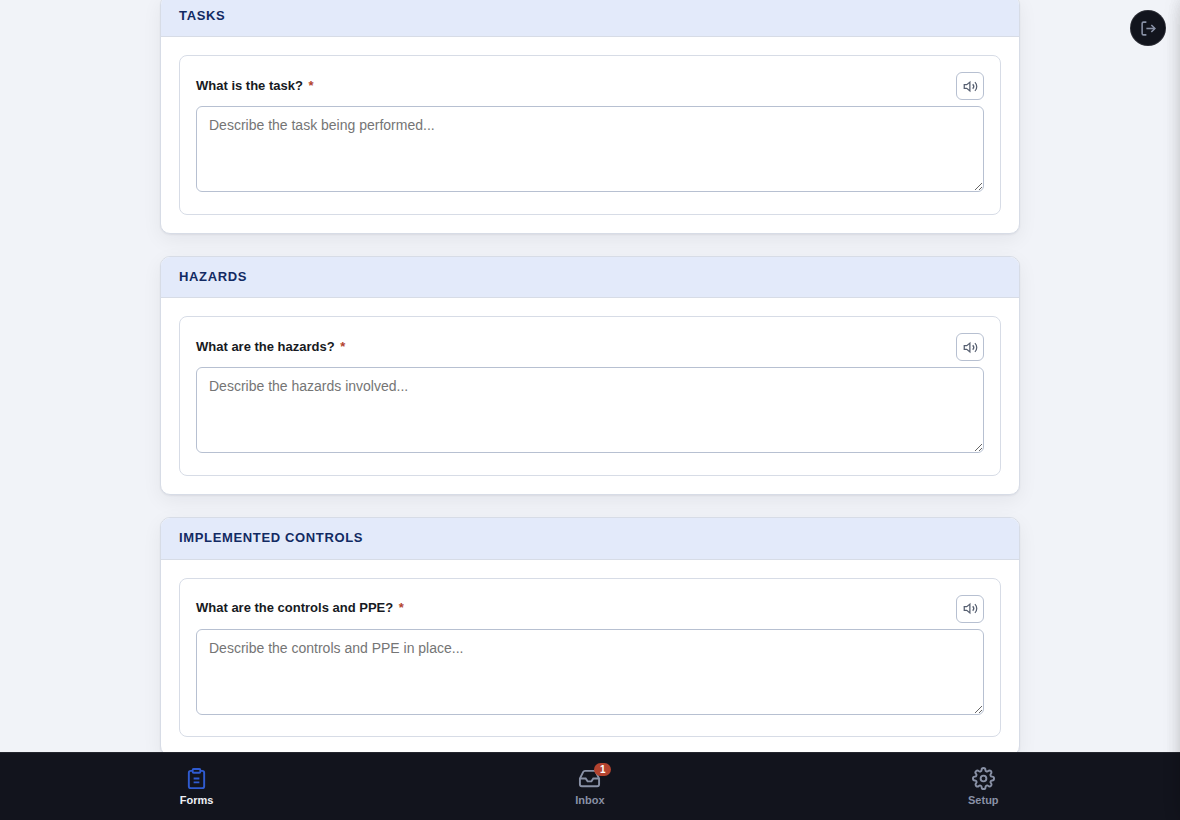Play audio for 'What is the task?' question

coord(969,86)
